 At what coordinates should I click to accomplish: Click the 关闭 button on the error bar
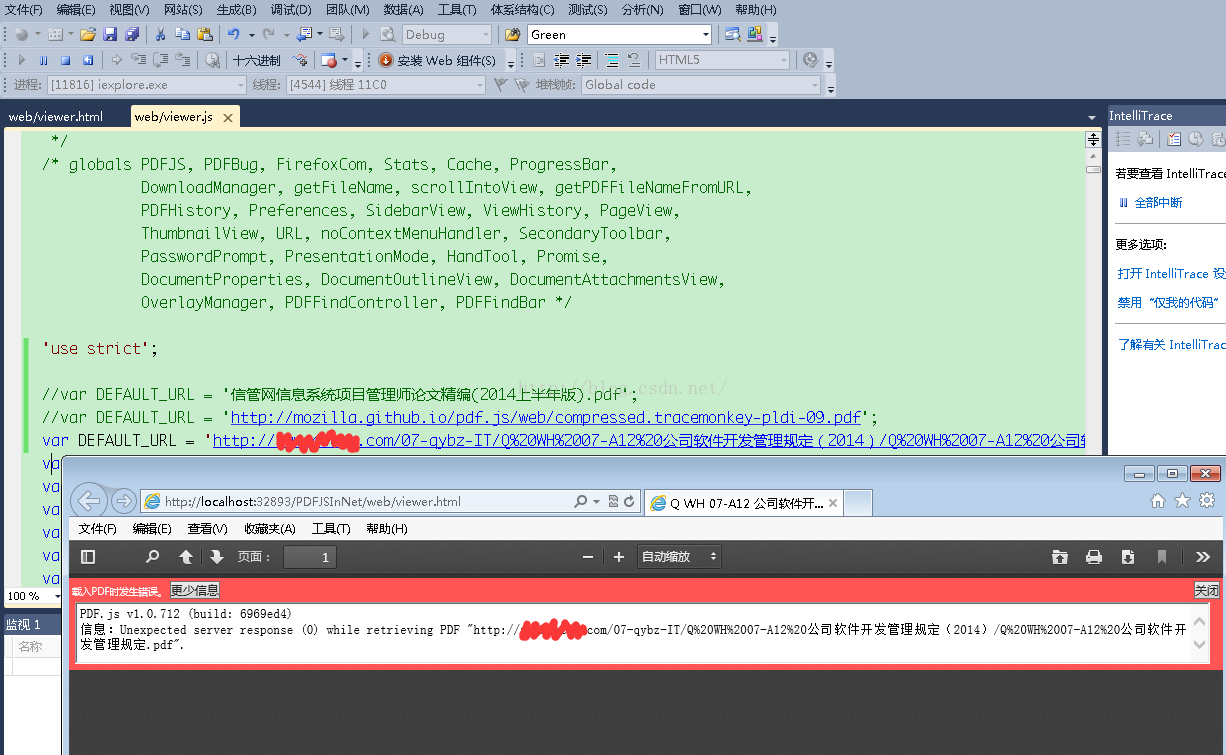(1207, 591)
